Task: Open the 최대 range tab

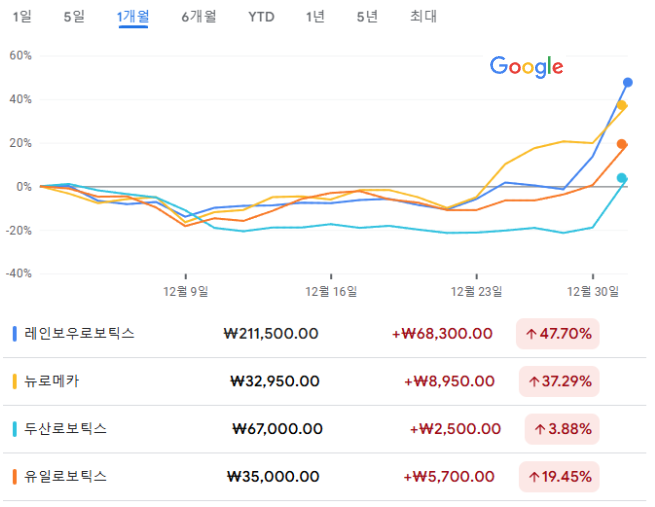Action: 423,17
